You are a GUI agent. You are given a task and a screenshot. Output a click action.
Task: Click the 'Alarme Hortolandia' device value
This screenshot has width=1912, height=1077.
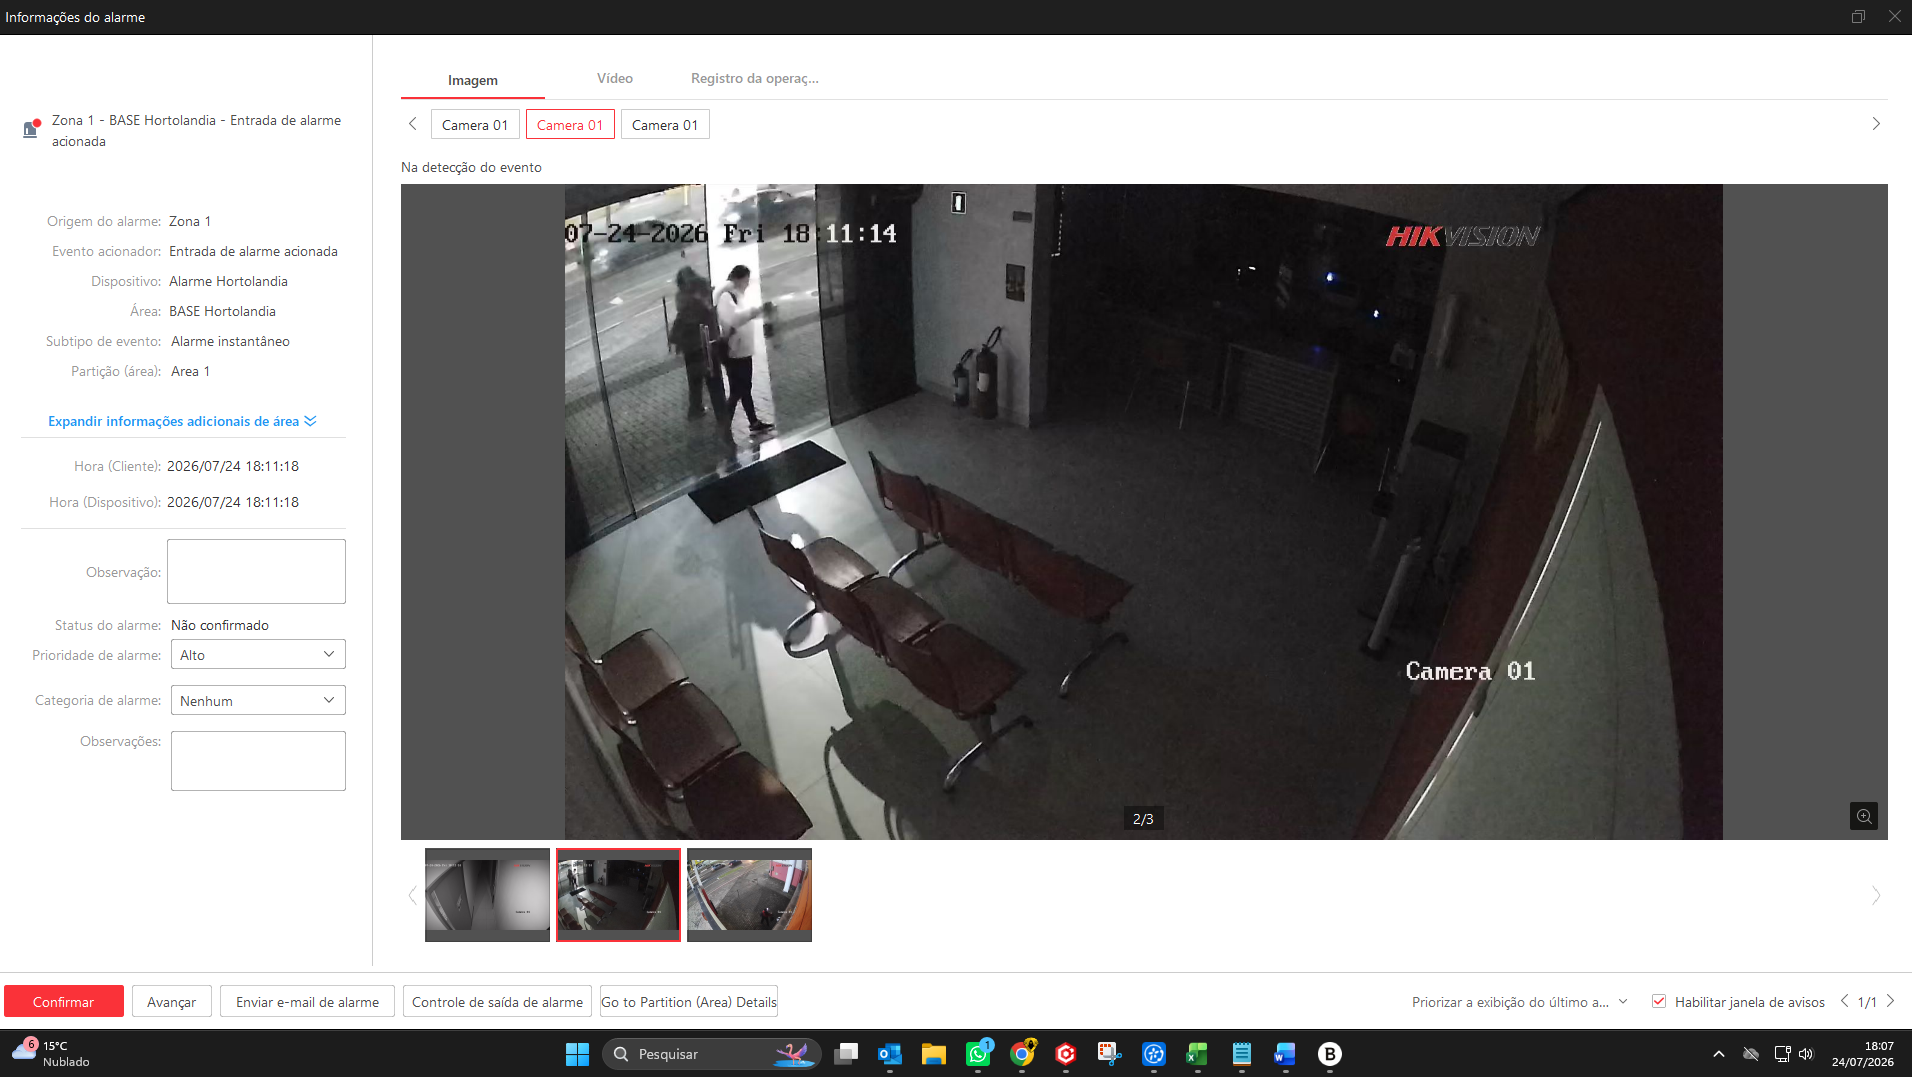coord(228,281)
